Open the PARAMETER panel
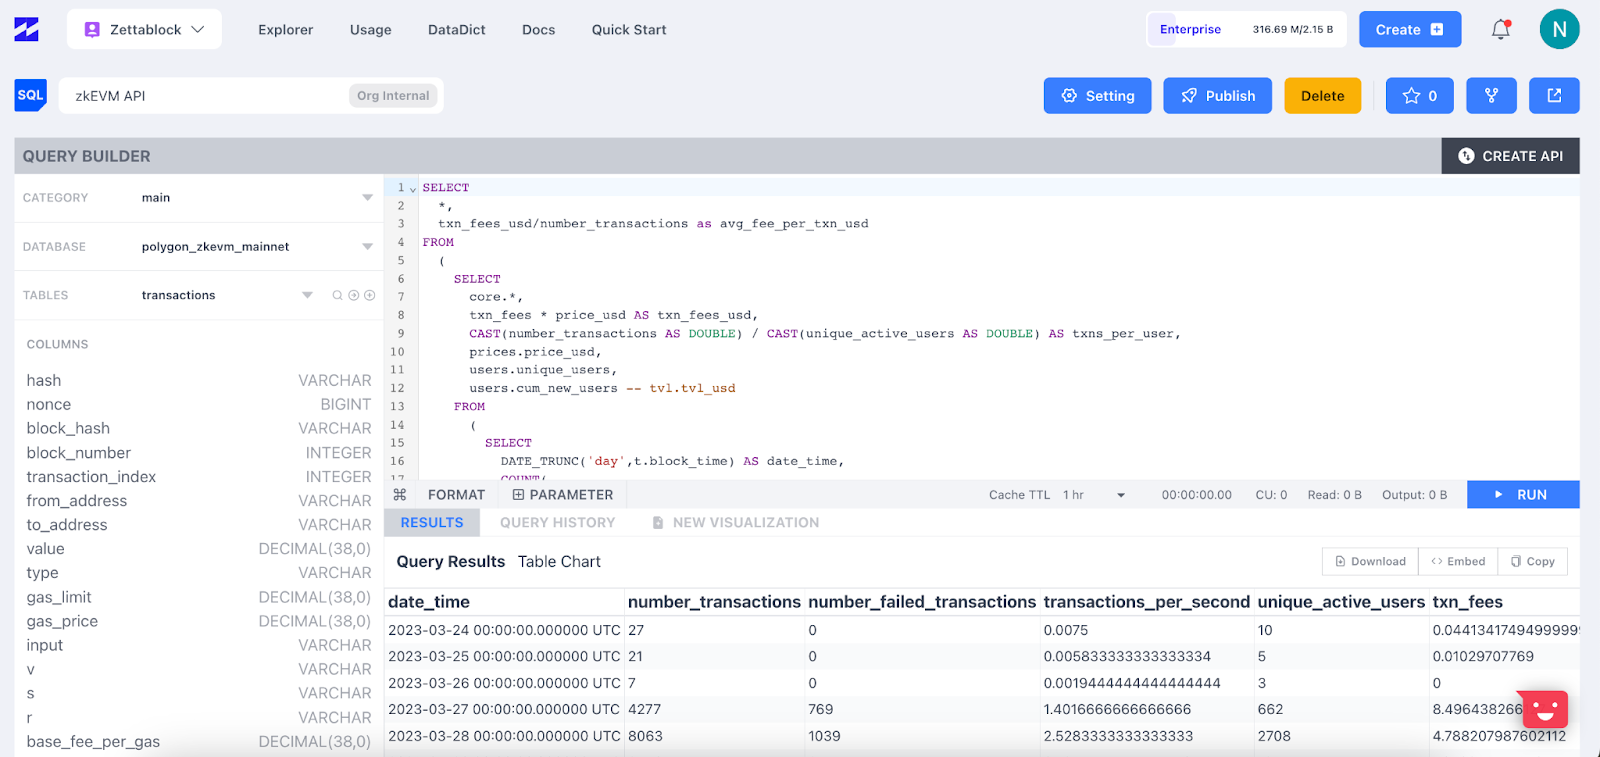Screen dimensions: 1600x757 pyautogui.click(x=562, y=495)
